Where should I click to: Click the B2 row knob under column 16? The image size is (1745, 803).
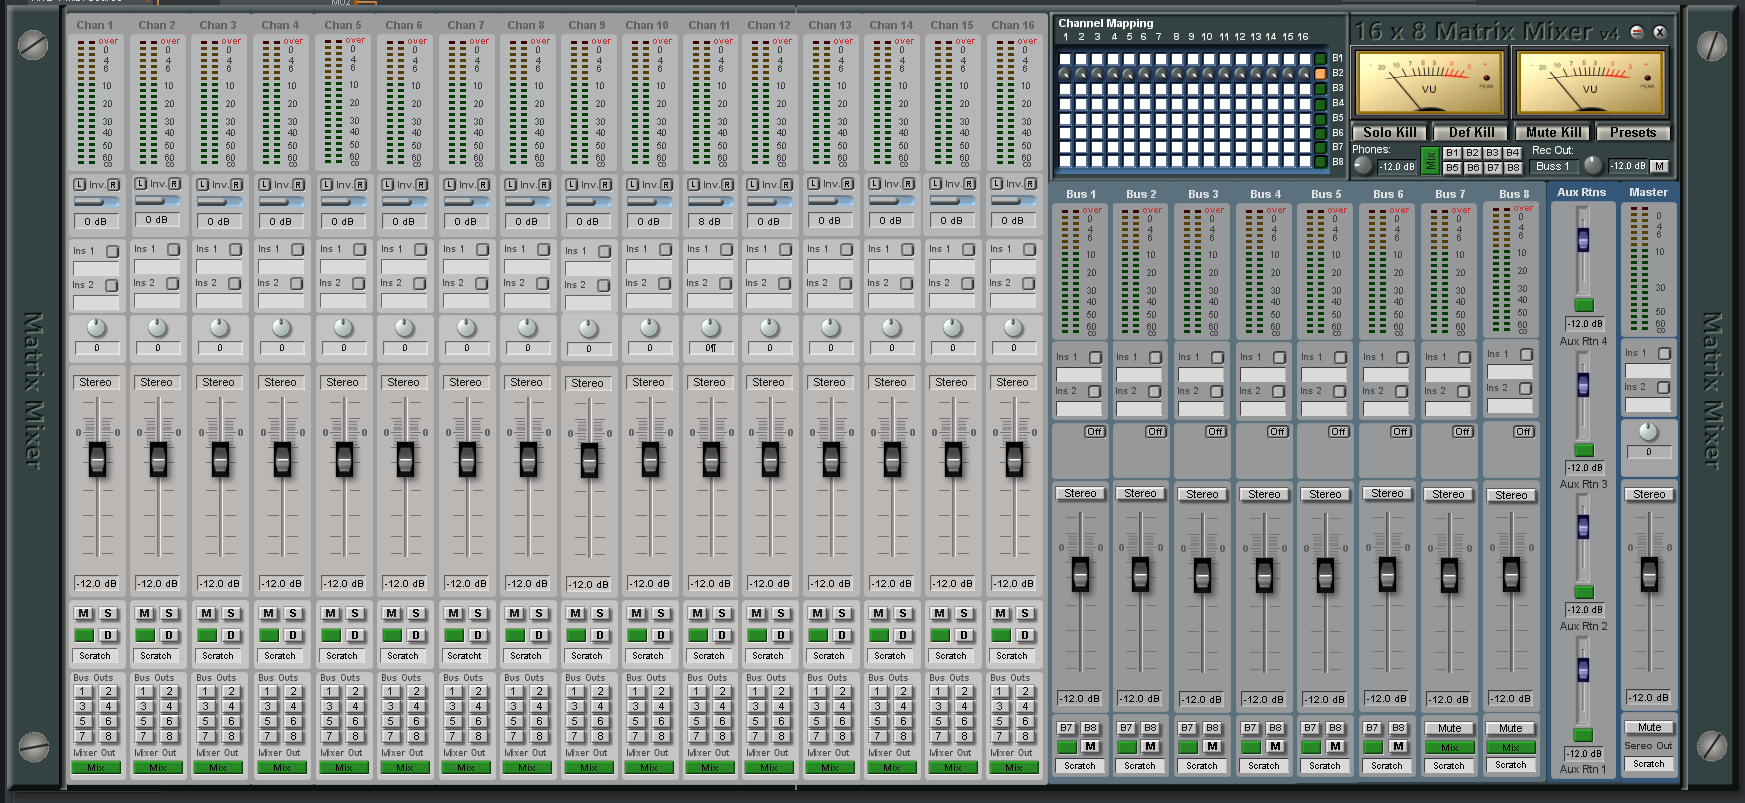point(1304,74)
